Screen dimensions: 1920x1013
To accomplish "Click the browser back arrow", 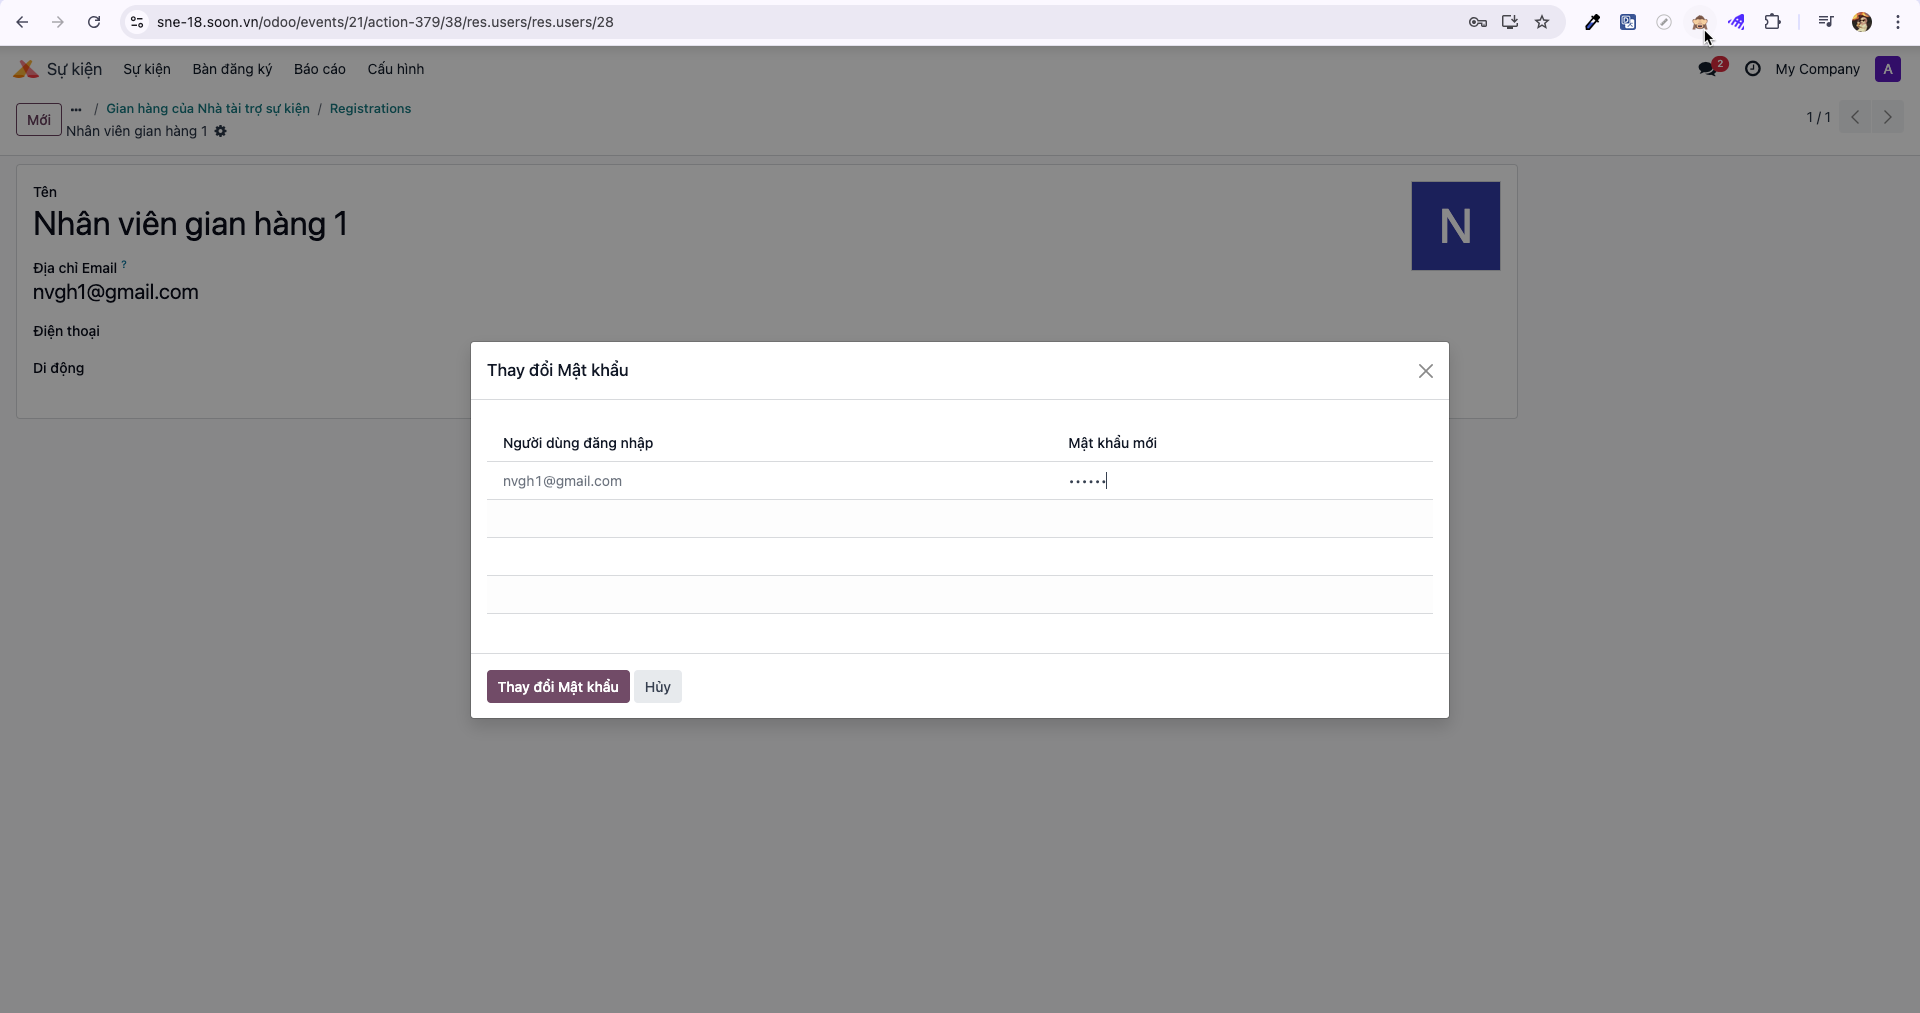I will (22, 22).
